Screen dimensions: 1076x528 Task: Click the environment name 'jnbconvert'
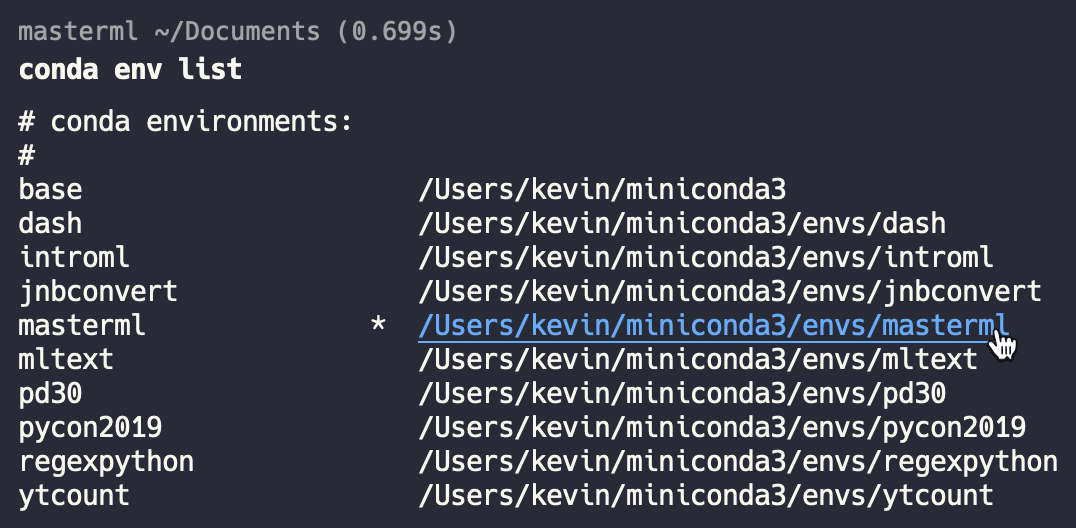click(x=98, y=291)
